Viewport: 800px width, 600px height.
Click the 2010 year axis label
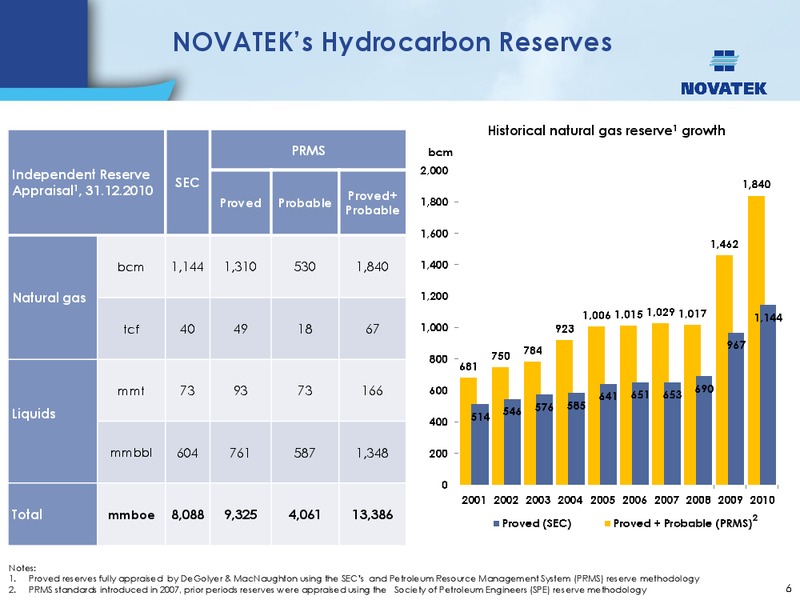[x=762, y=500]
